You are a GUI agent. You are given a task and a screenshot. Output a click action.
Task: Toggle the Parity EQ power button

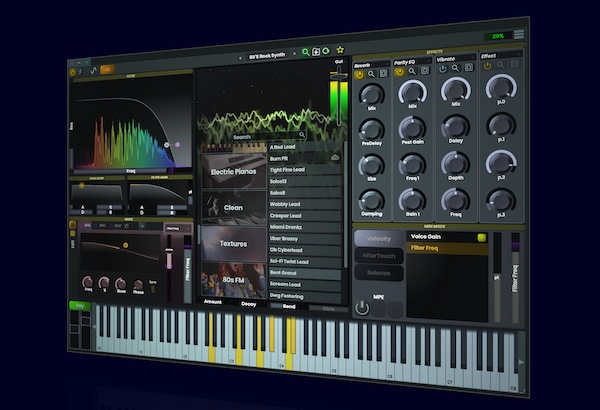[x=399, y=72]
